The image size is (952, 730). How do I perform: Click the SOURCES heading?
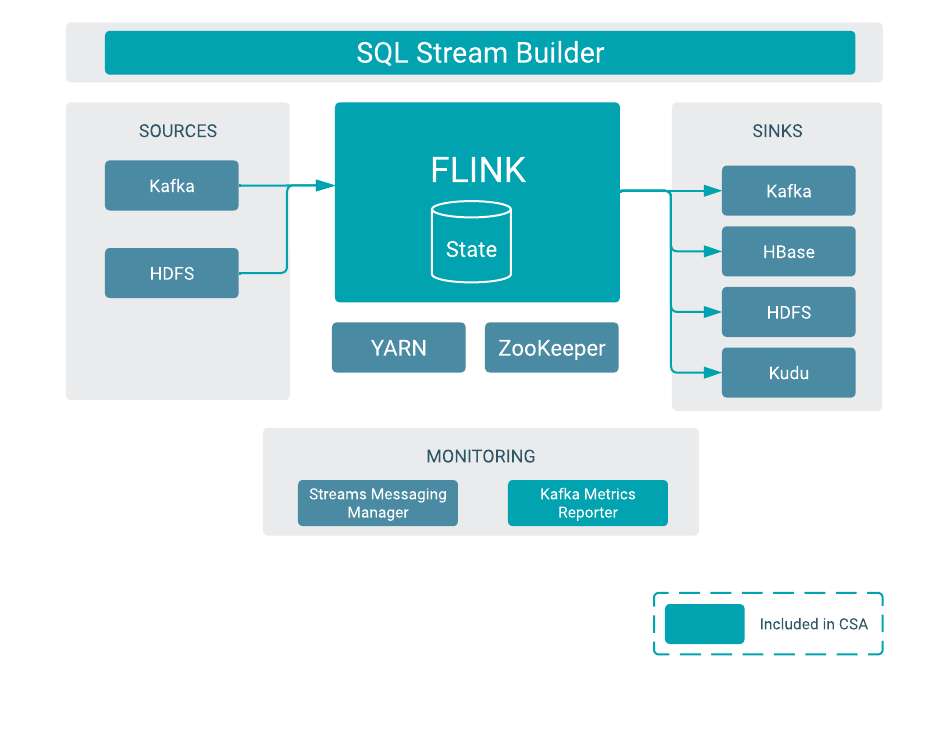pyautogui.click(x=178, y=131)
